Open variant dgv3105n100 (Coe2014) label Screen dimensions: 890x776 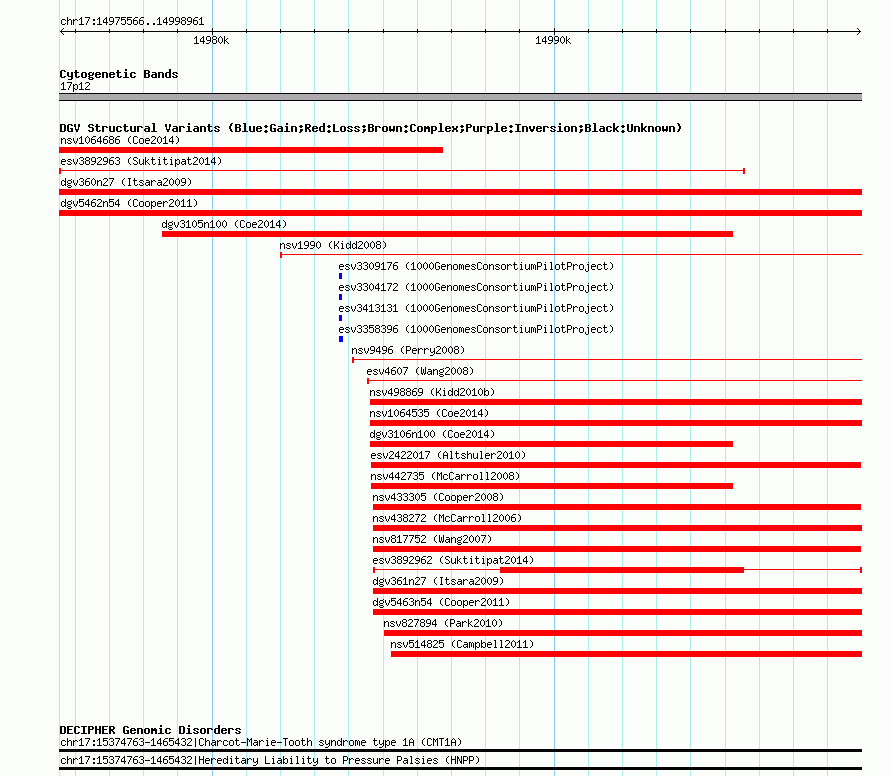224,224
